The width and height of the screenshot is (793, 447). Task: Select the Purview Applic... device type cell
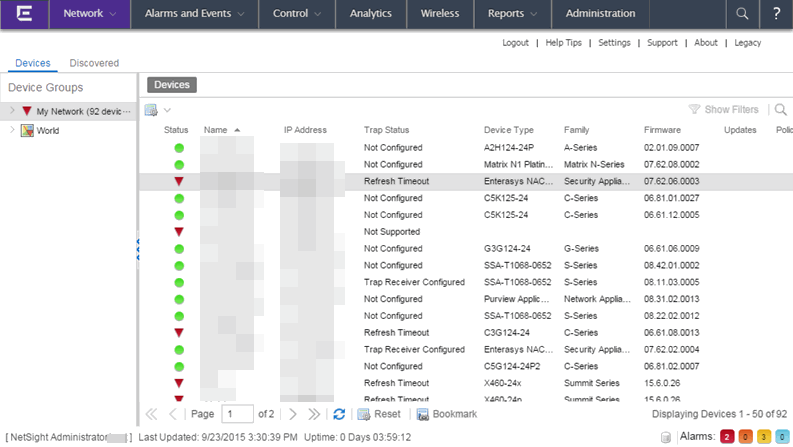click(x=516, y=299)
